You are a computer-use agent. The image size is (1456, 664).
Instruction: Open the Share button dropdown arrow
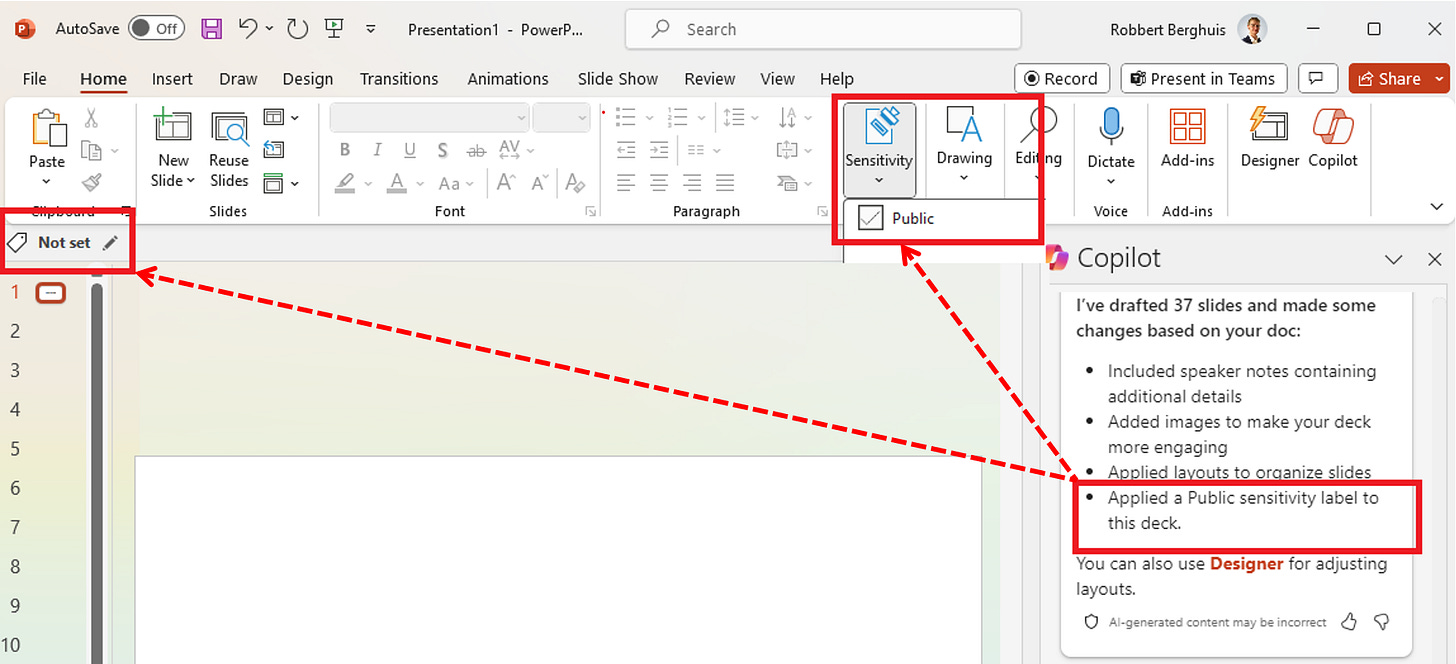(1438, 79)
